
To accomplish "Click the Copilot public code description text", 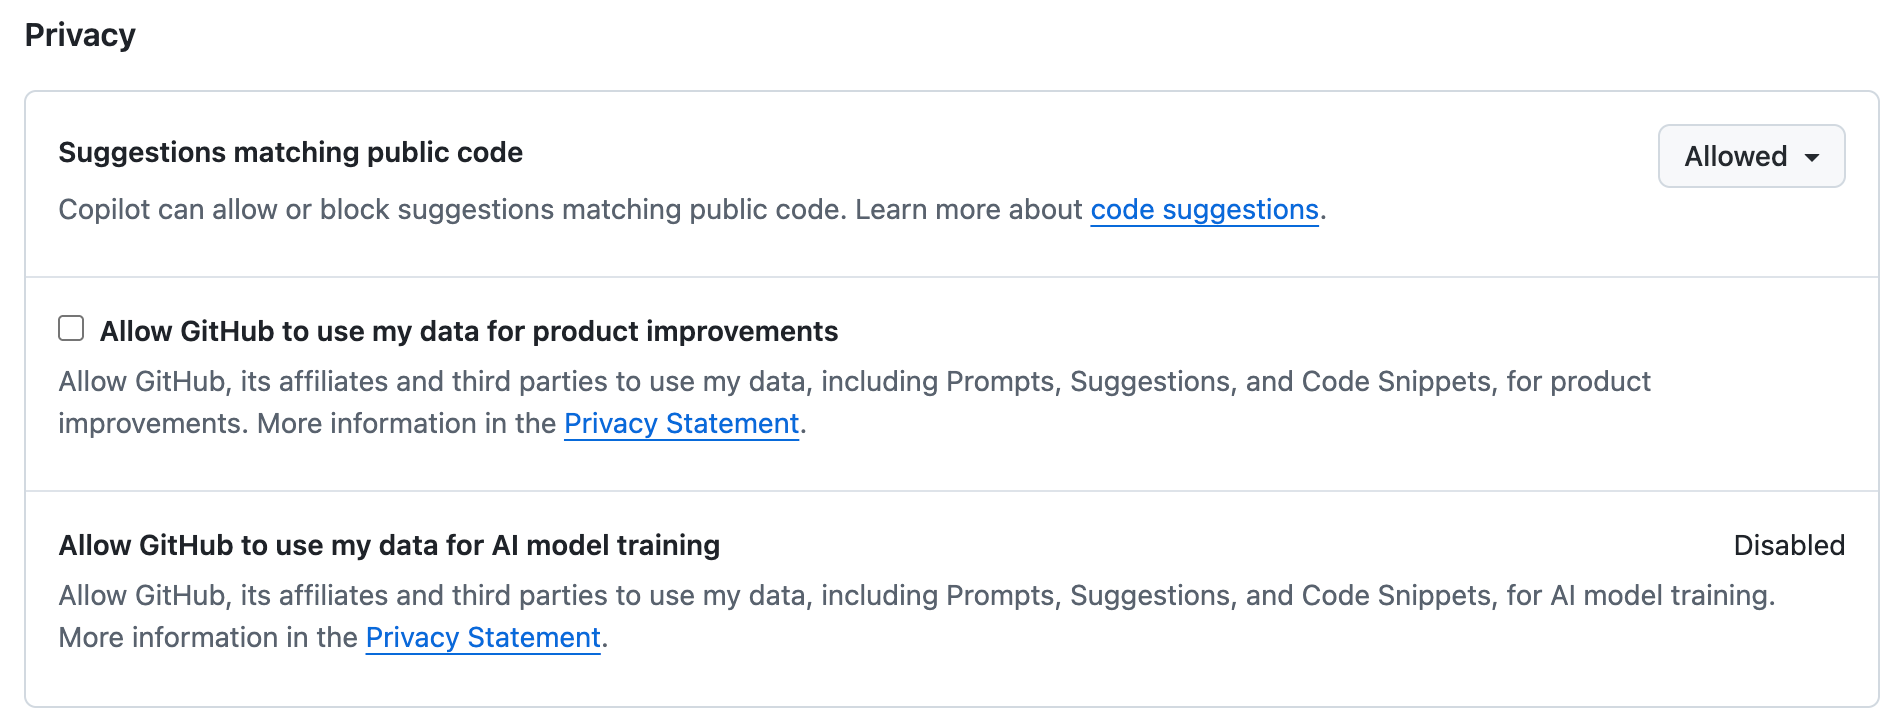I will [x=452, y=210].
